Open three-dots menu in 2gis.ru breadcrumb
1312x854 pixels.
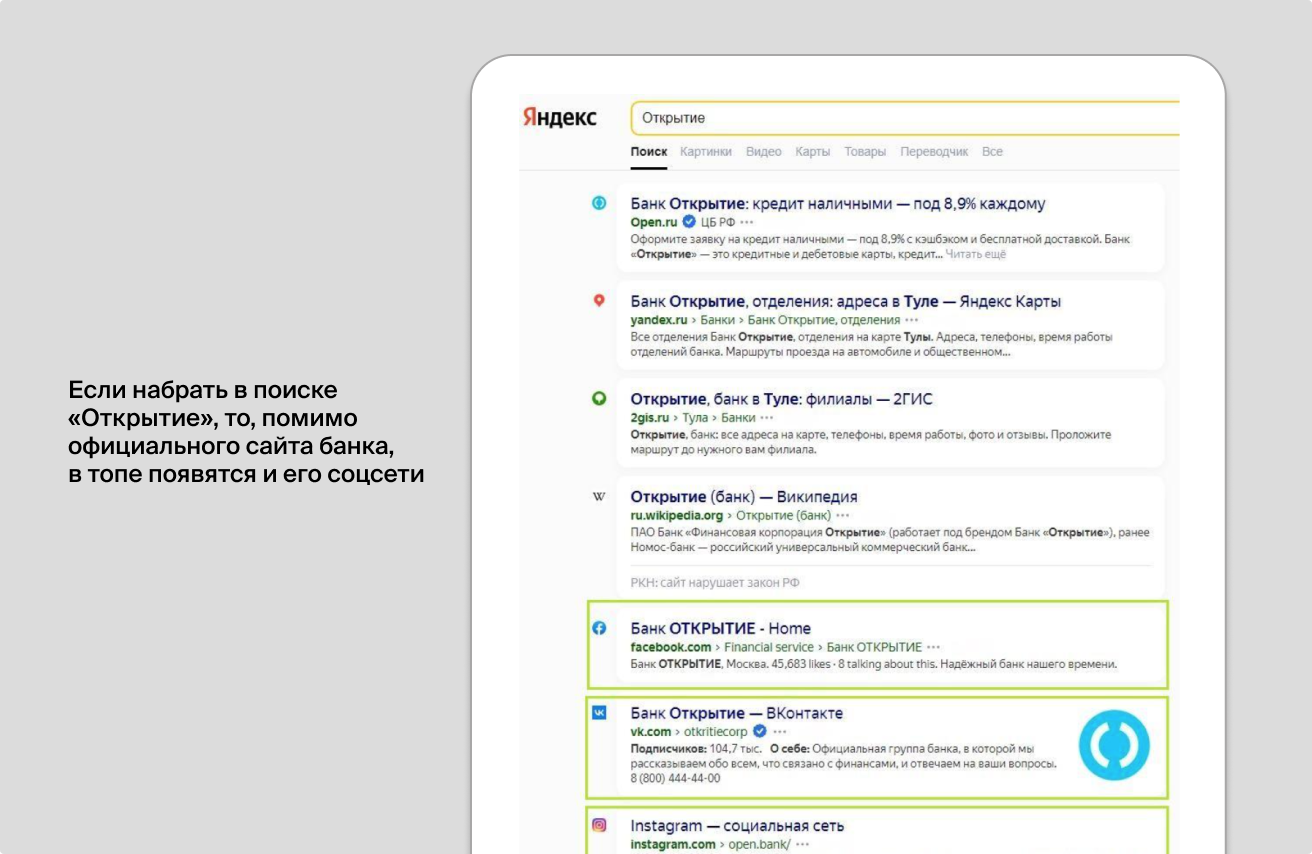pyautogui.click(x=767, y=417)
